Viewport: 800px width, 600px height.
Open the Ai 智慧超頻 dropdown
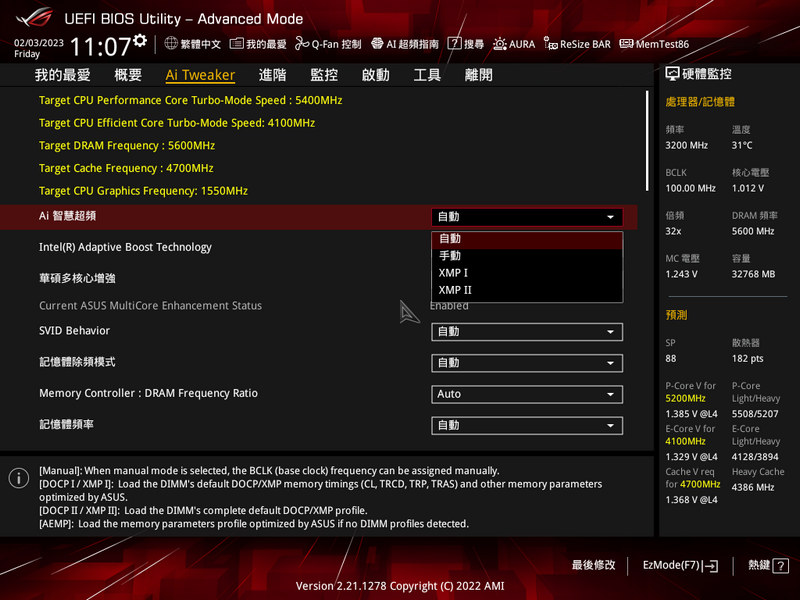[x=527, y=217]
